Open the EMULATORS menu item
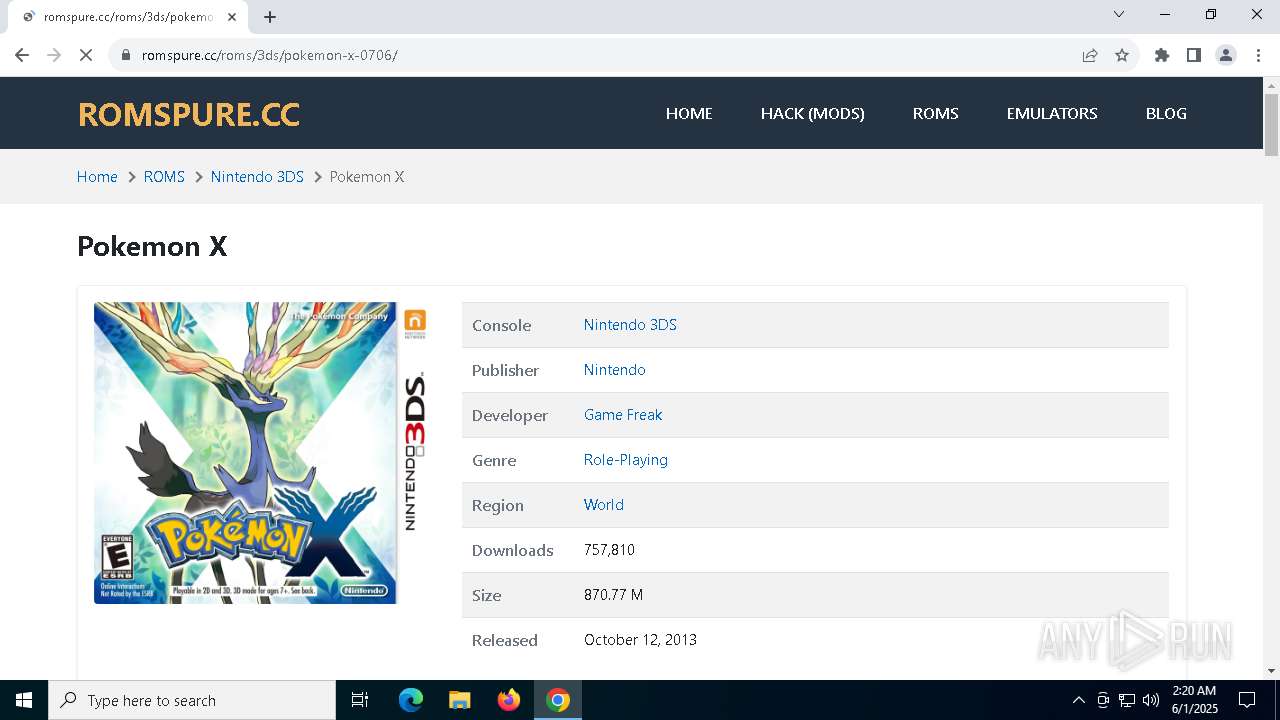1280x720 pixels. point(1052,113)
